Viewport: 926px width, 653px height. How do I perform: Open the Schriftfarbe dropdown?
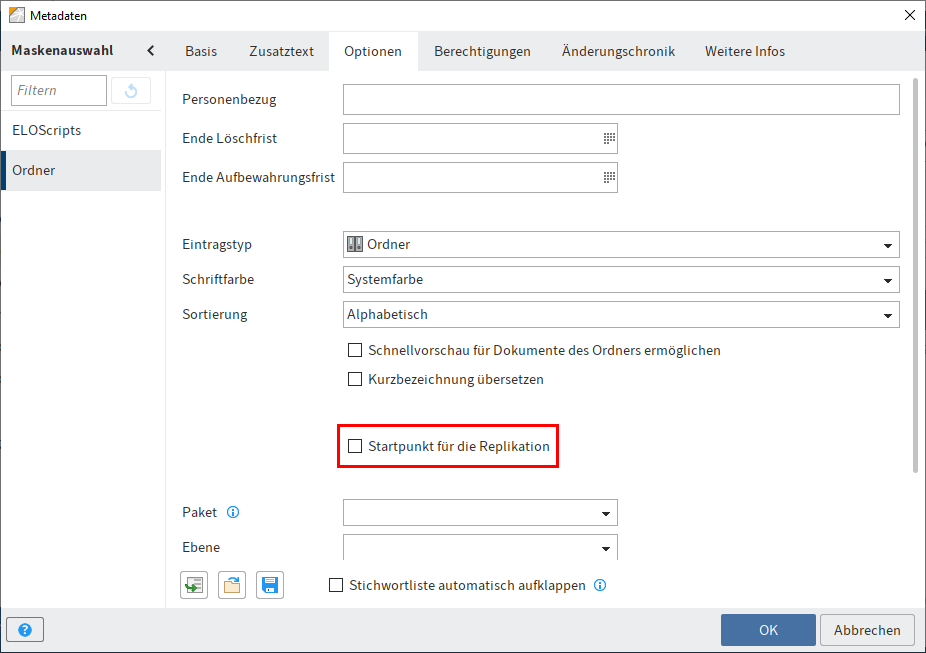click(x=621, y=279)
